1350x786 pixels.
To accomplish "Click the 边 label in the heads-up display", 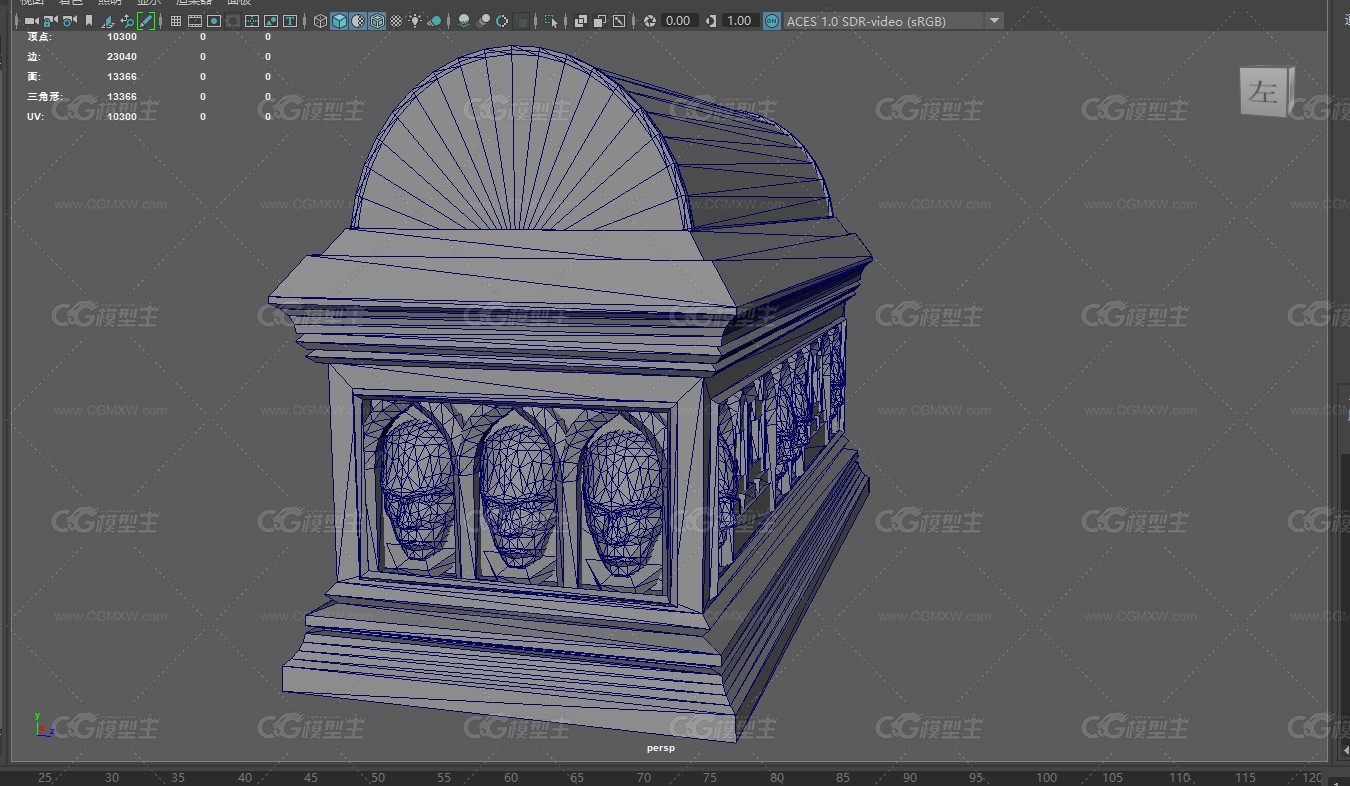I will [32, 56].
